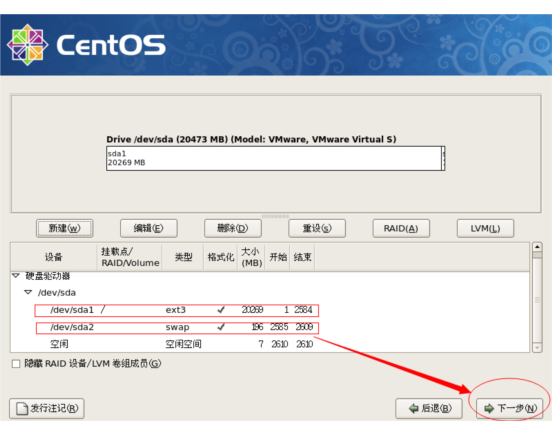Viewport: 557px width, 426px height.
Task: Collapse the 硬盘驱动器 tree node
Action: point(16,275)
